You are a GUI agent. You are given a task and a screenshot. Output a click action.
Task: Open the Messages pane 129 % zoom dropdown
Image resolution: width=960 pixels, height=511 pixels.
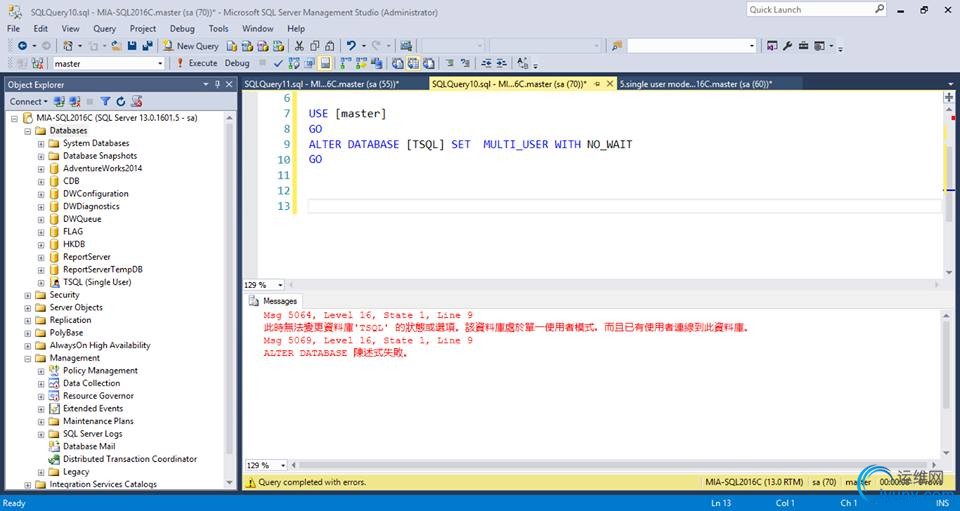283,466
